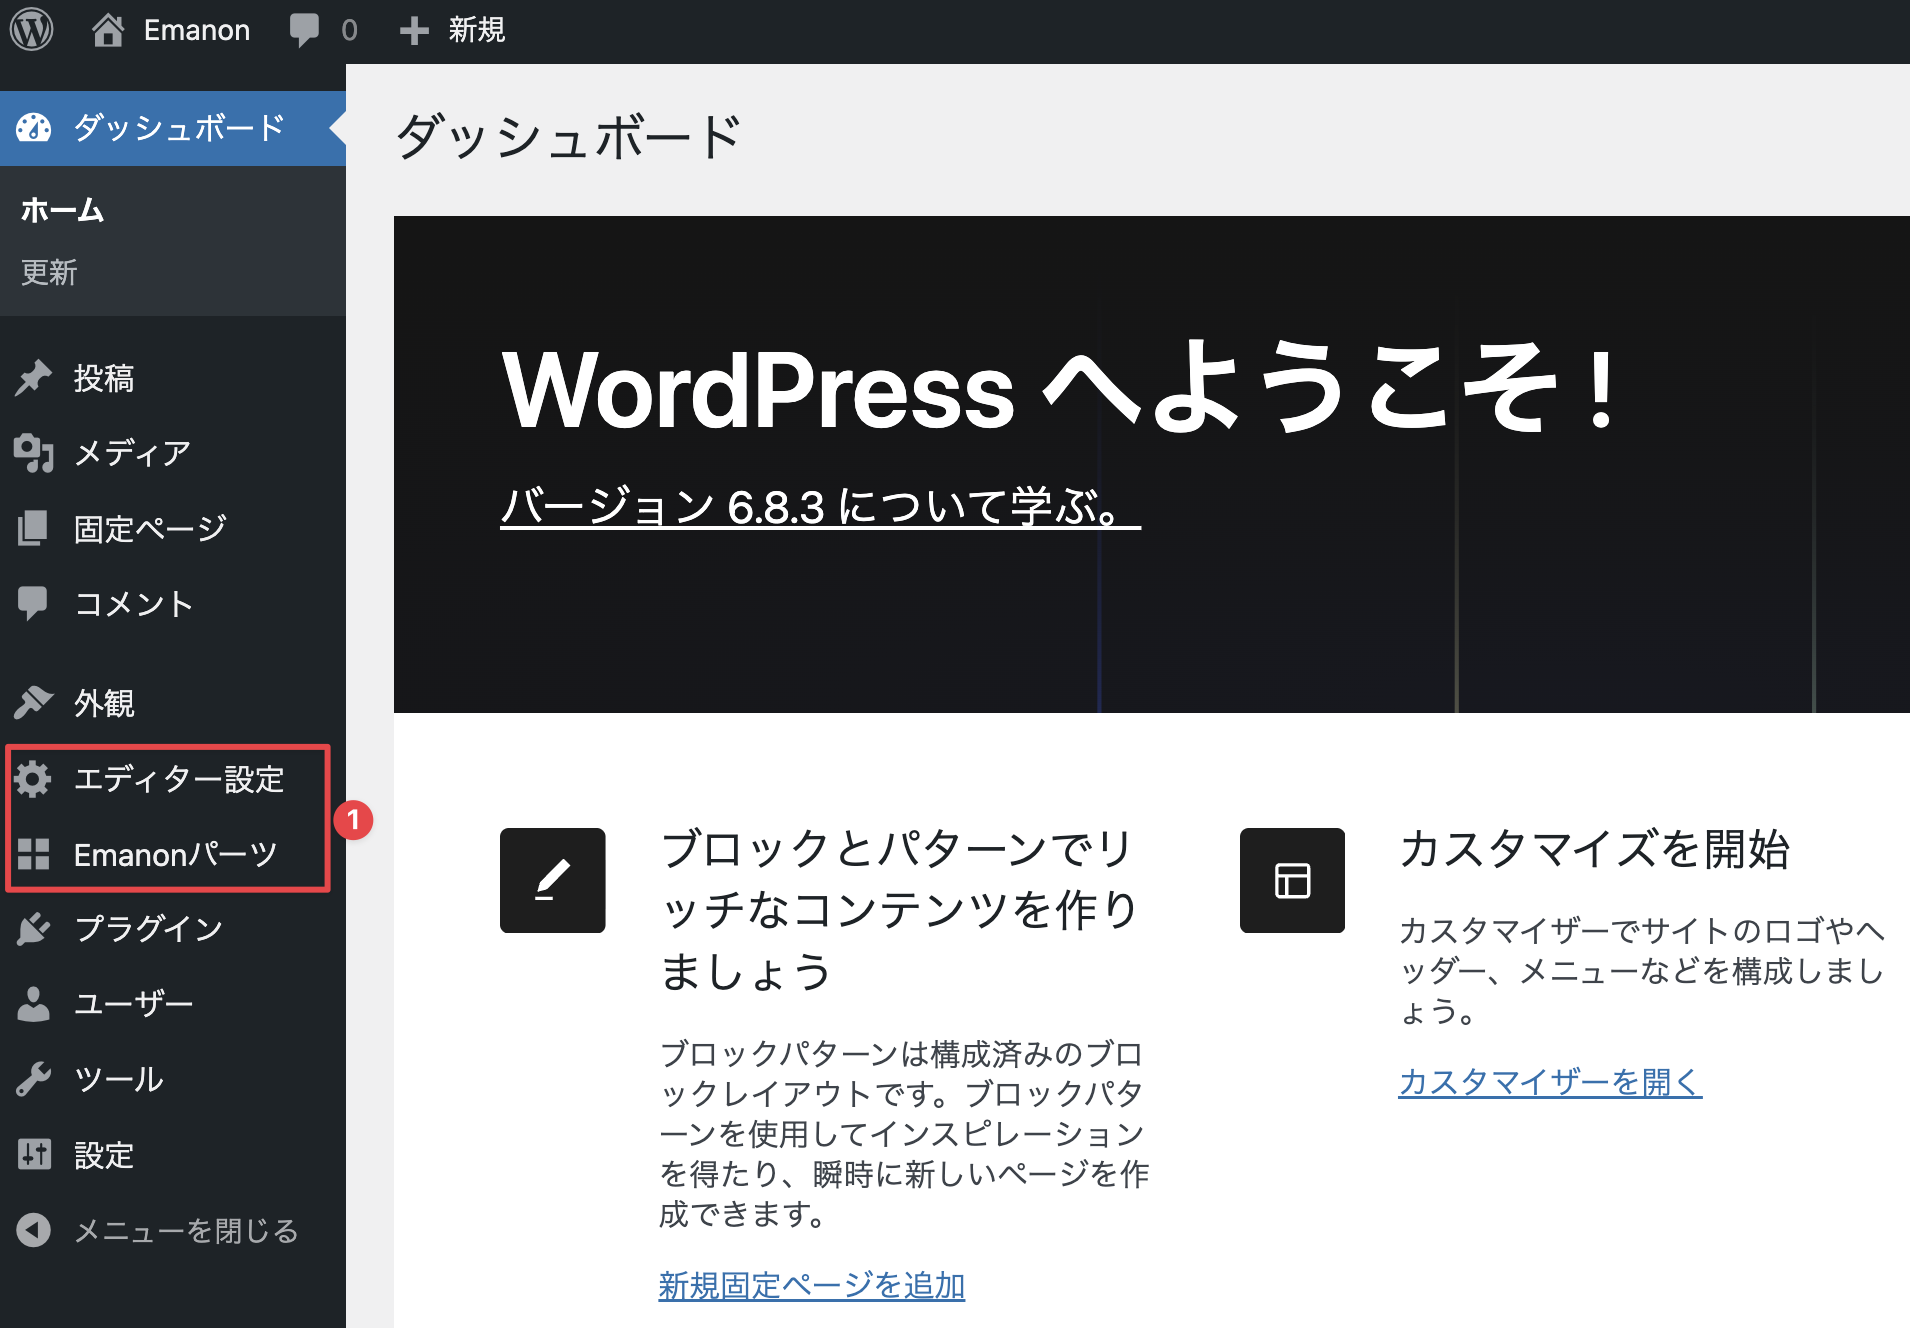This screenshot has width=1910, height=1328.
Task: Click the pushpin icon for 投稿
Action: coord(33,378)
